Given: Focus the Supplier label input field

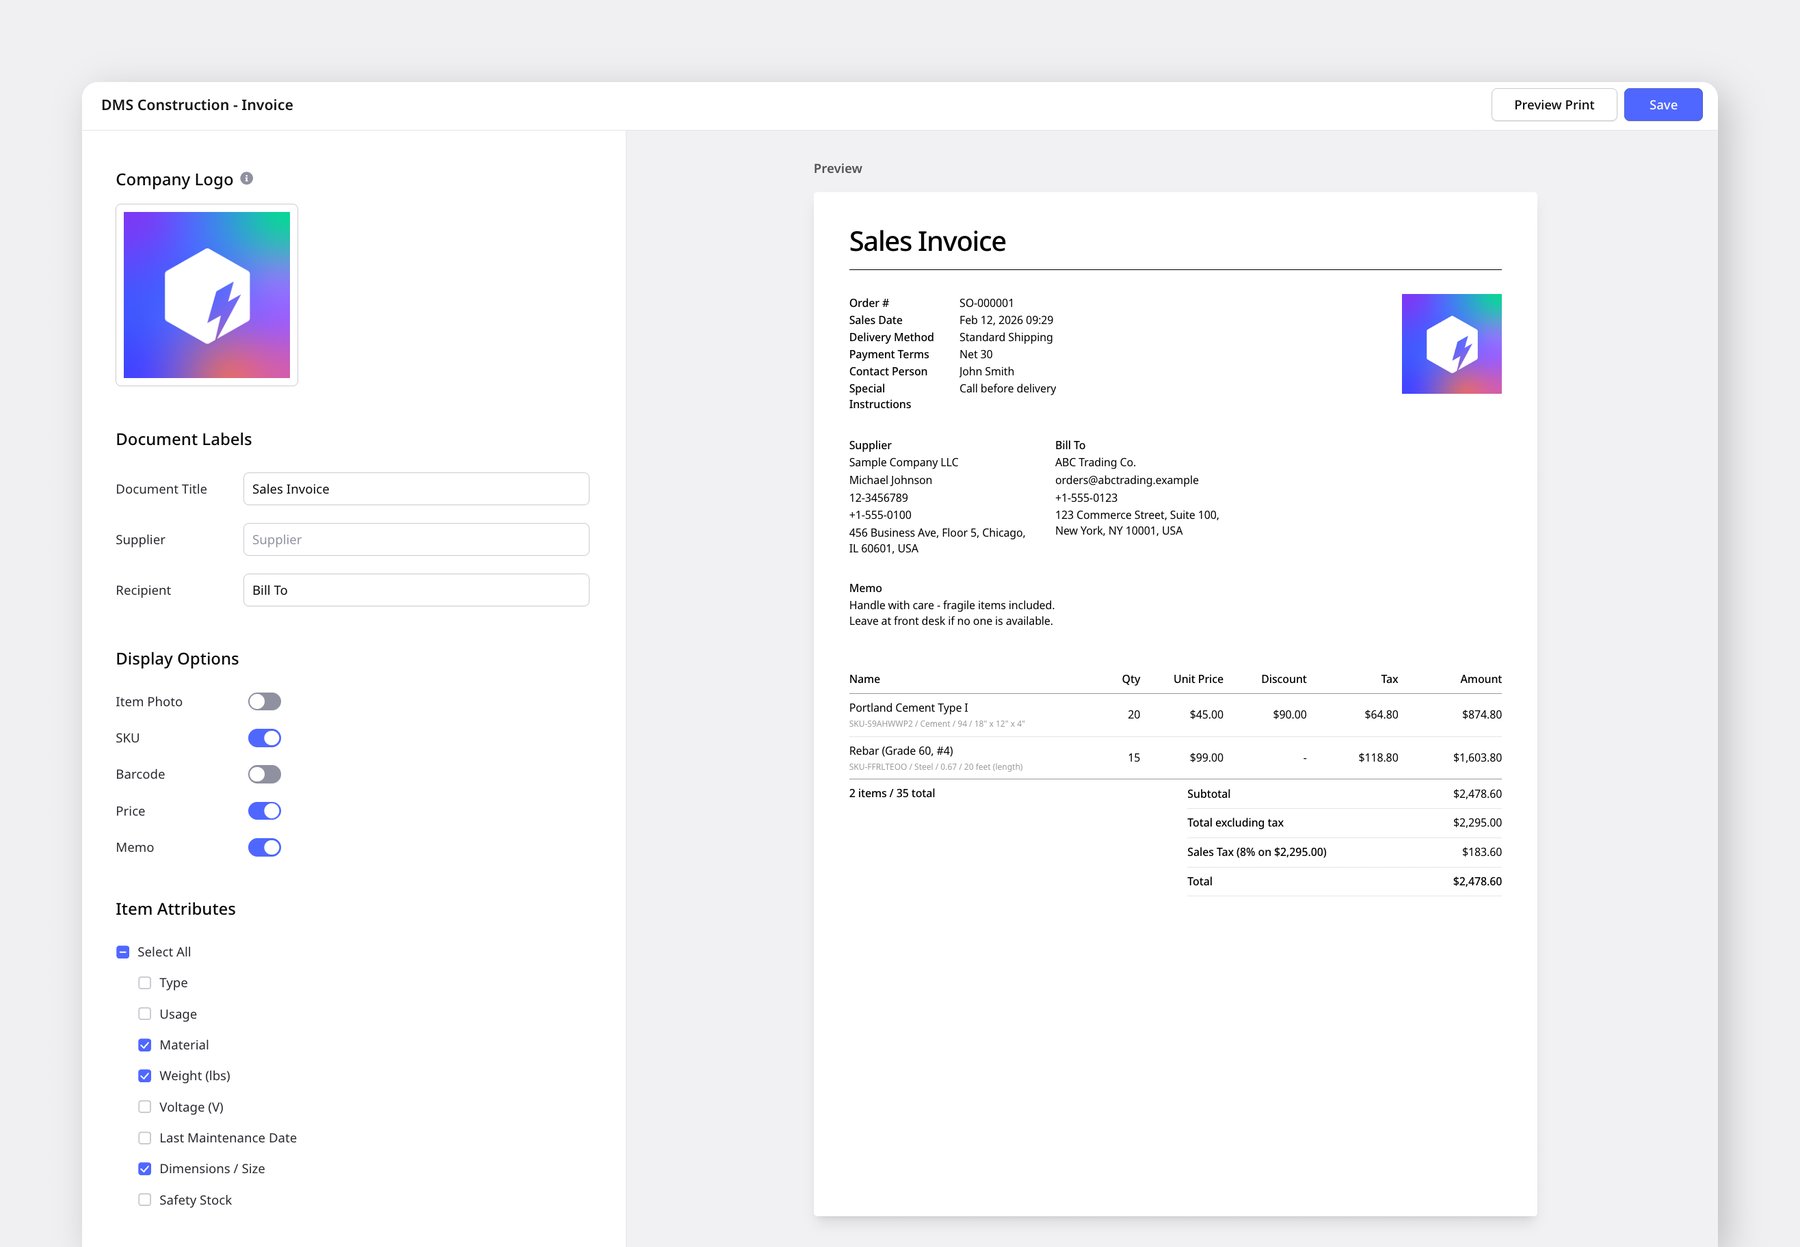Looking at the screenshot, I should [x=416, y=540].
